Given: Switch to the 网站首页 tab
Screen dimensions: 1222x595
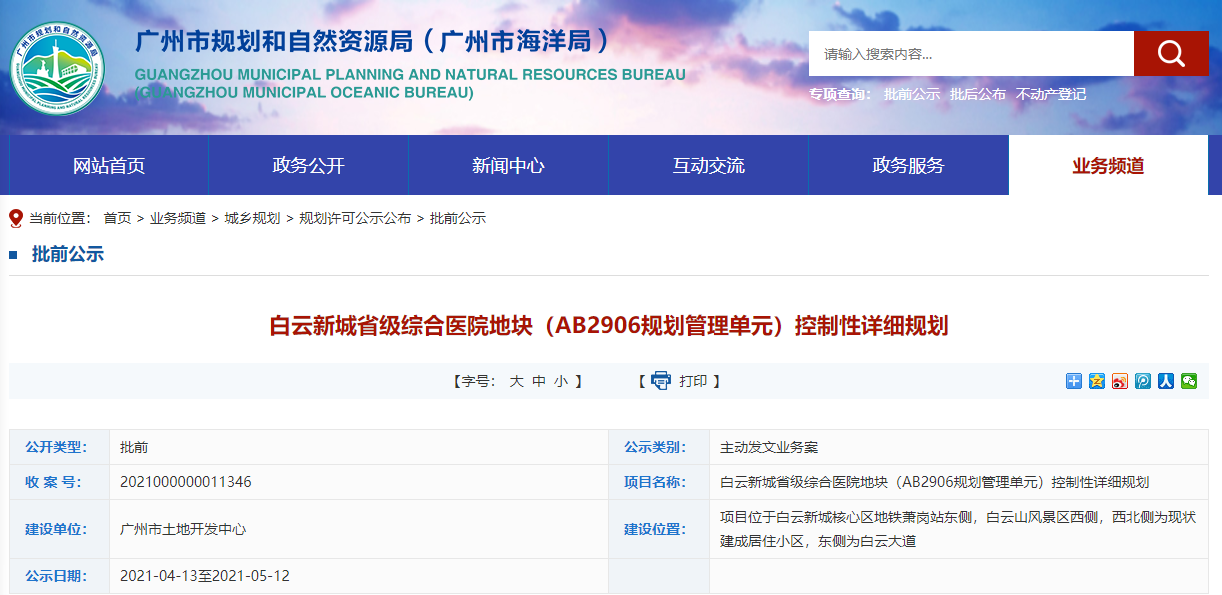Looking at the screenshot, I should point(109,166).
